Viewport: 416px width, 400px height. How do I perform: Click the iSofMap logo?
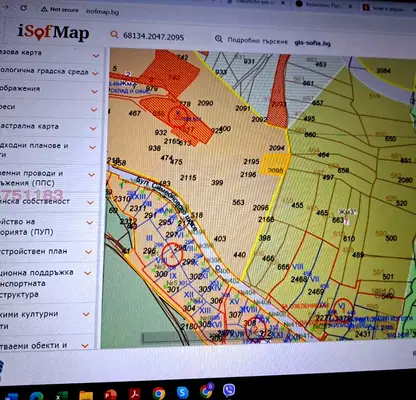pyautogui.click(x=54, y=32)
